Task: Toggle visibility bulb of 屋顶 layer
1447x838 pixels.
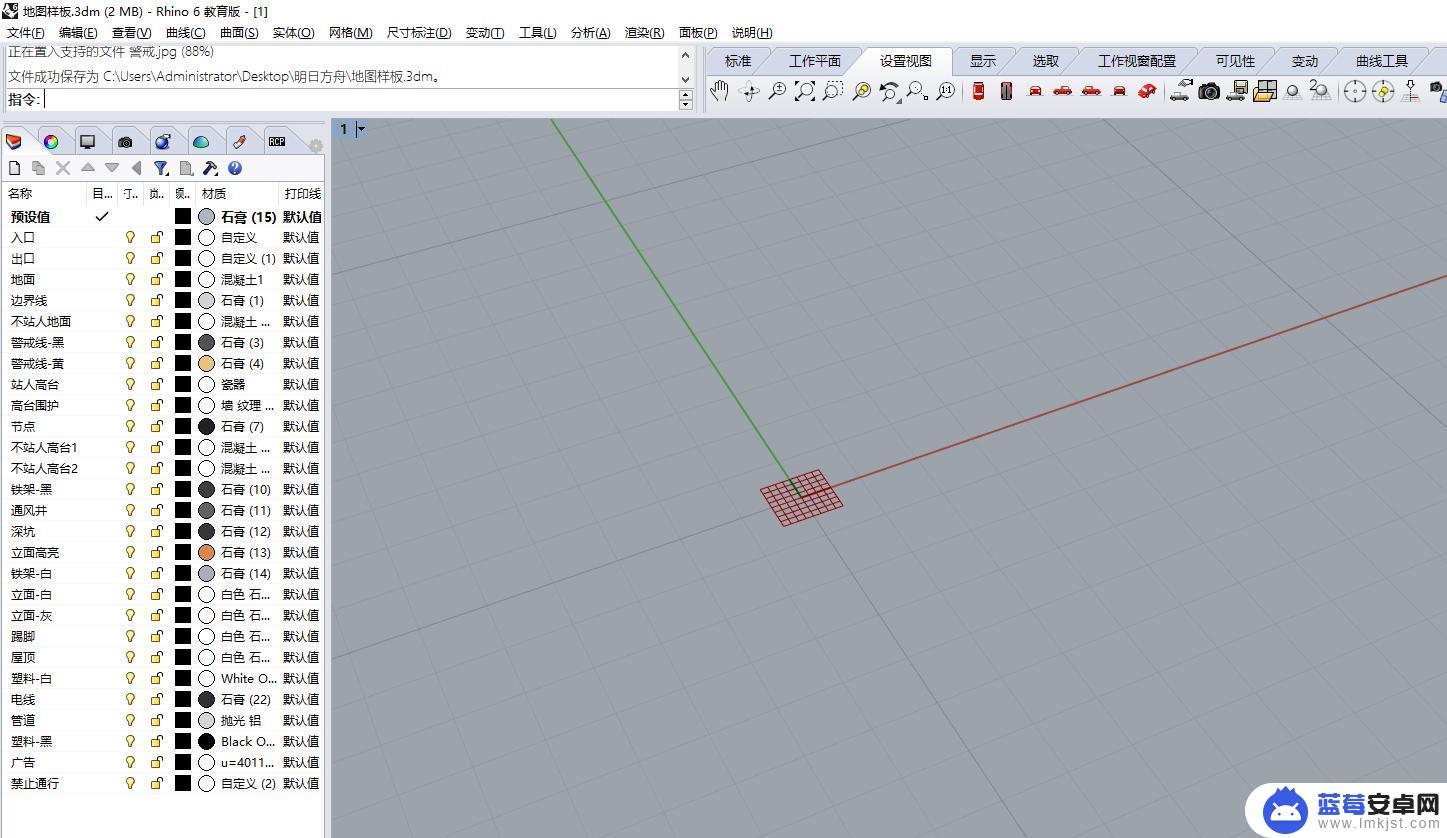Action: click(130, 657)
